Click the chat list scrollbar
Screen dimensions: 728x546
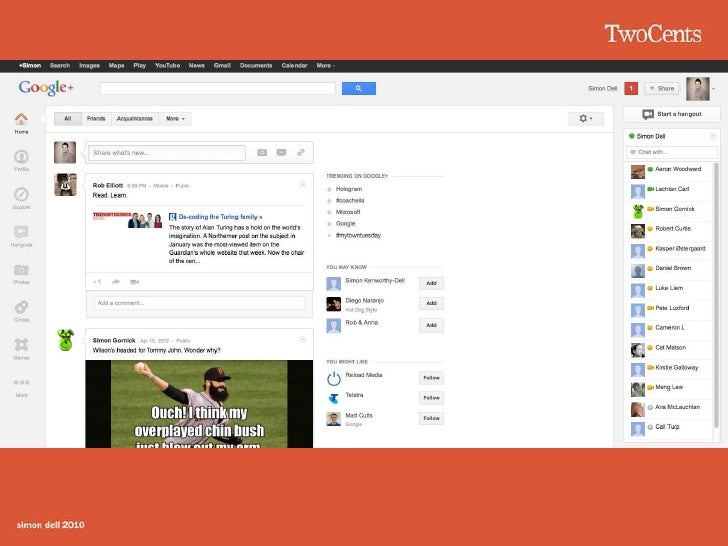click(716, 295)
